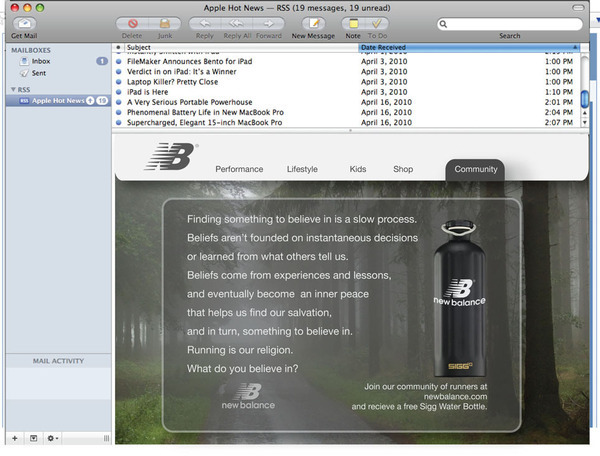Screen dimensions: 600x456
Task: Click the Inbox unread count badge
Action: pos(102,61)
